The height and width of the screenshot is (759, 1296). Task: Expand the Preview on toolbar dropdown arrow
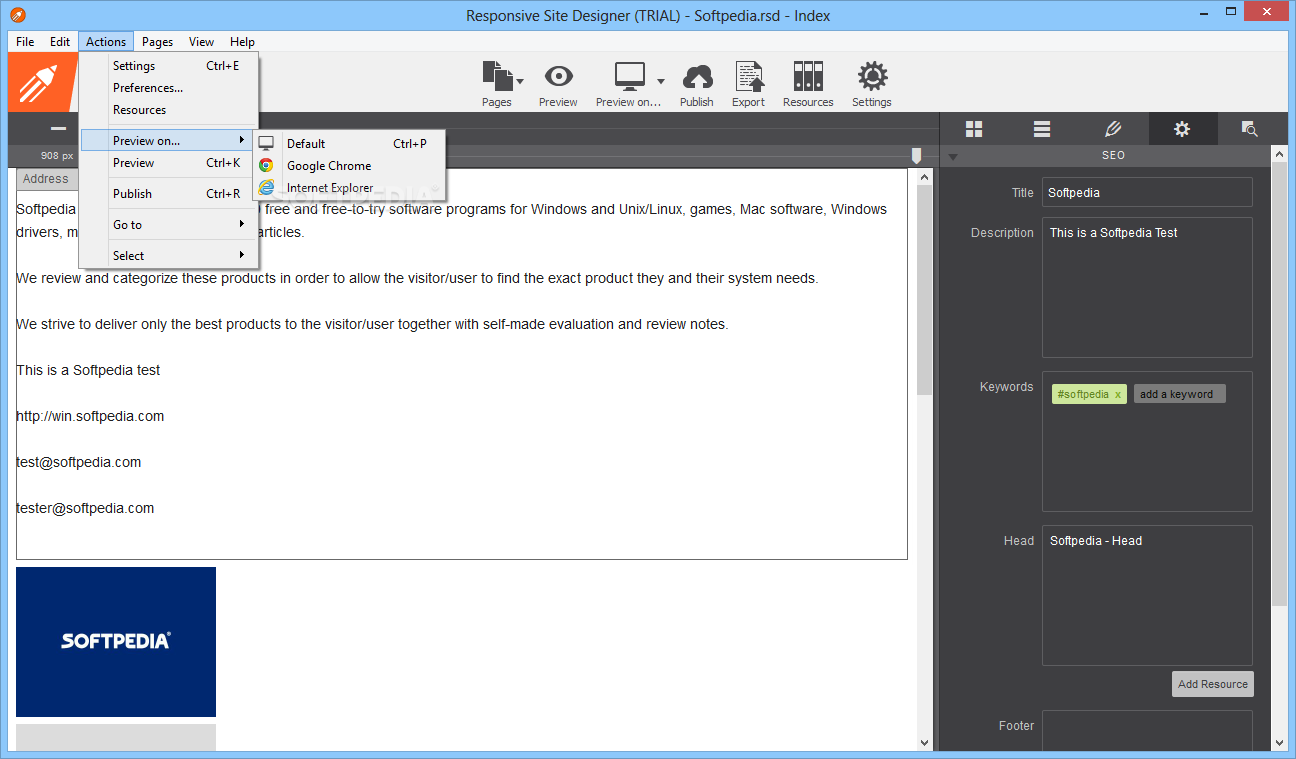coord(661,80)
